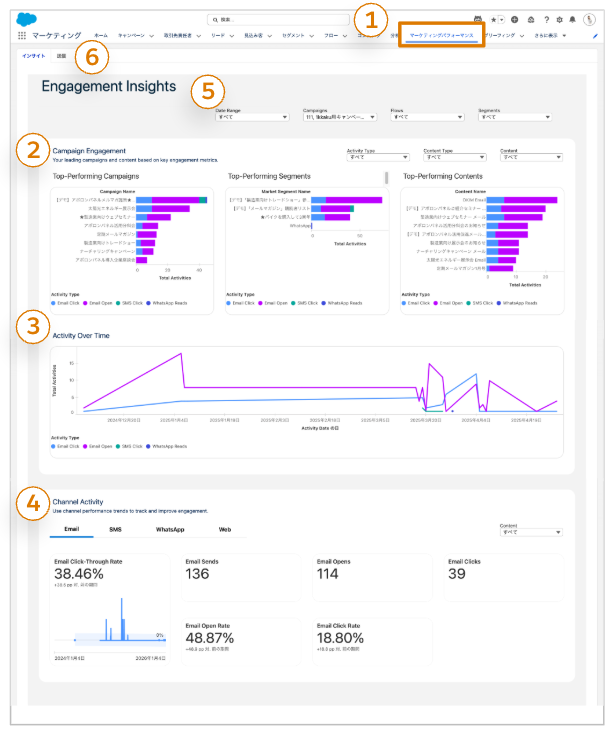The width and height of the screenshot is (615, 731).
Task: Open the キャンペーン navigation tab
Action: pyautogui.click(x=131, y=35)
